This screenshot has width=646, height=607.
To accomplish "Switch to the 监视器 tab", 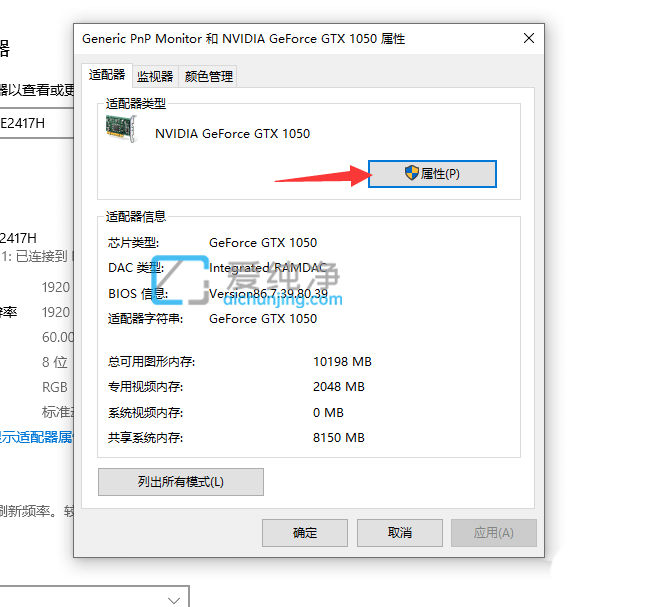I will (x=155, y=76).
